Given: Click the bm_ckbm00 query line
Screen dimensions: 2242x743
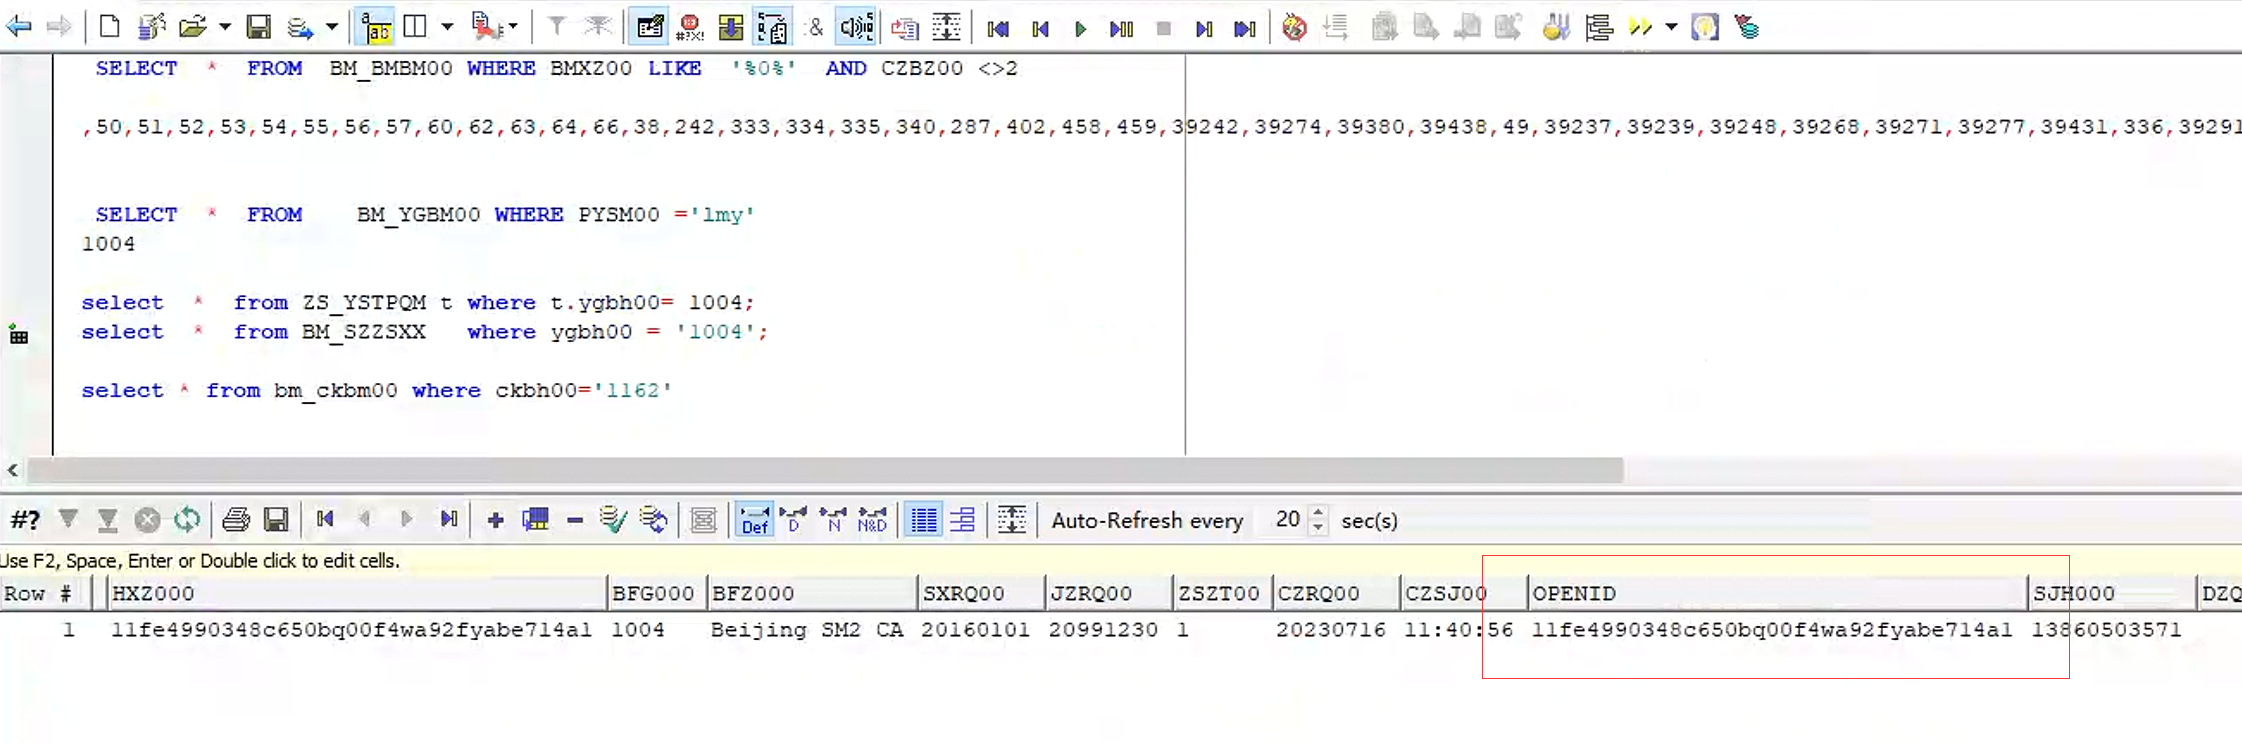Looking at the screenshot, I should click(x=376, y=391).
